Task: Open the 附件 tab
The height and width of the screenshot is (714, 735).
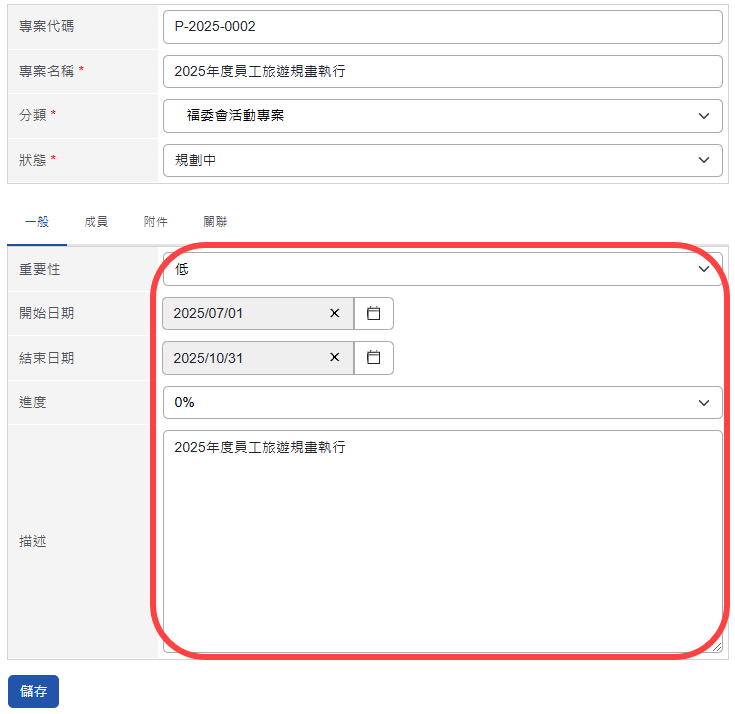Action: click(x=155, y=222)
